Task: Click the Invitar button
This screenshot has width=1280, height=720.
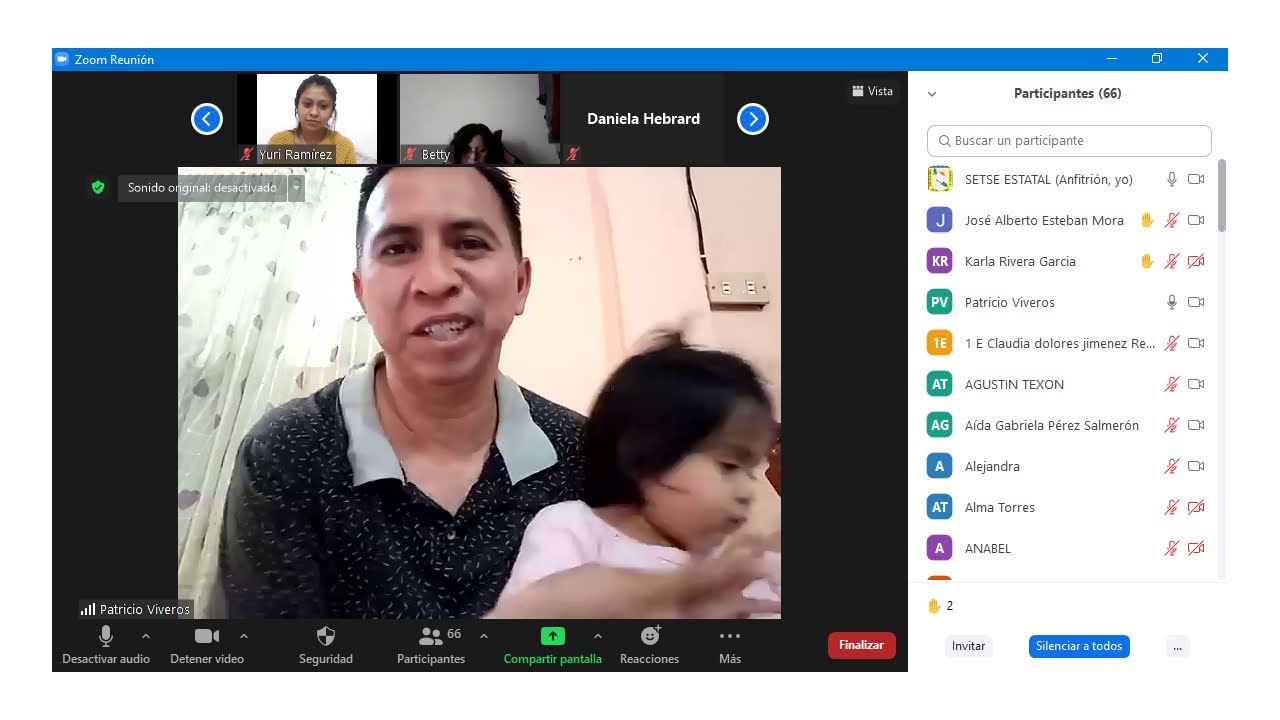Action: [x=968, y=646]
